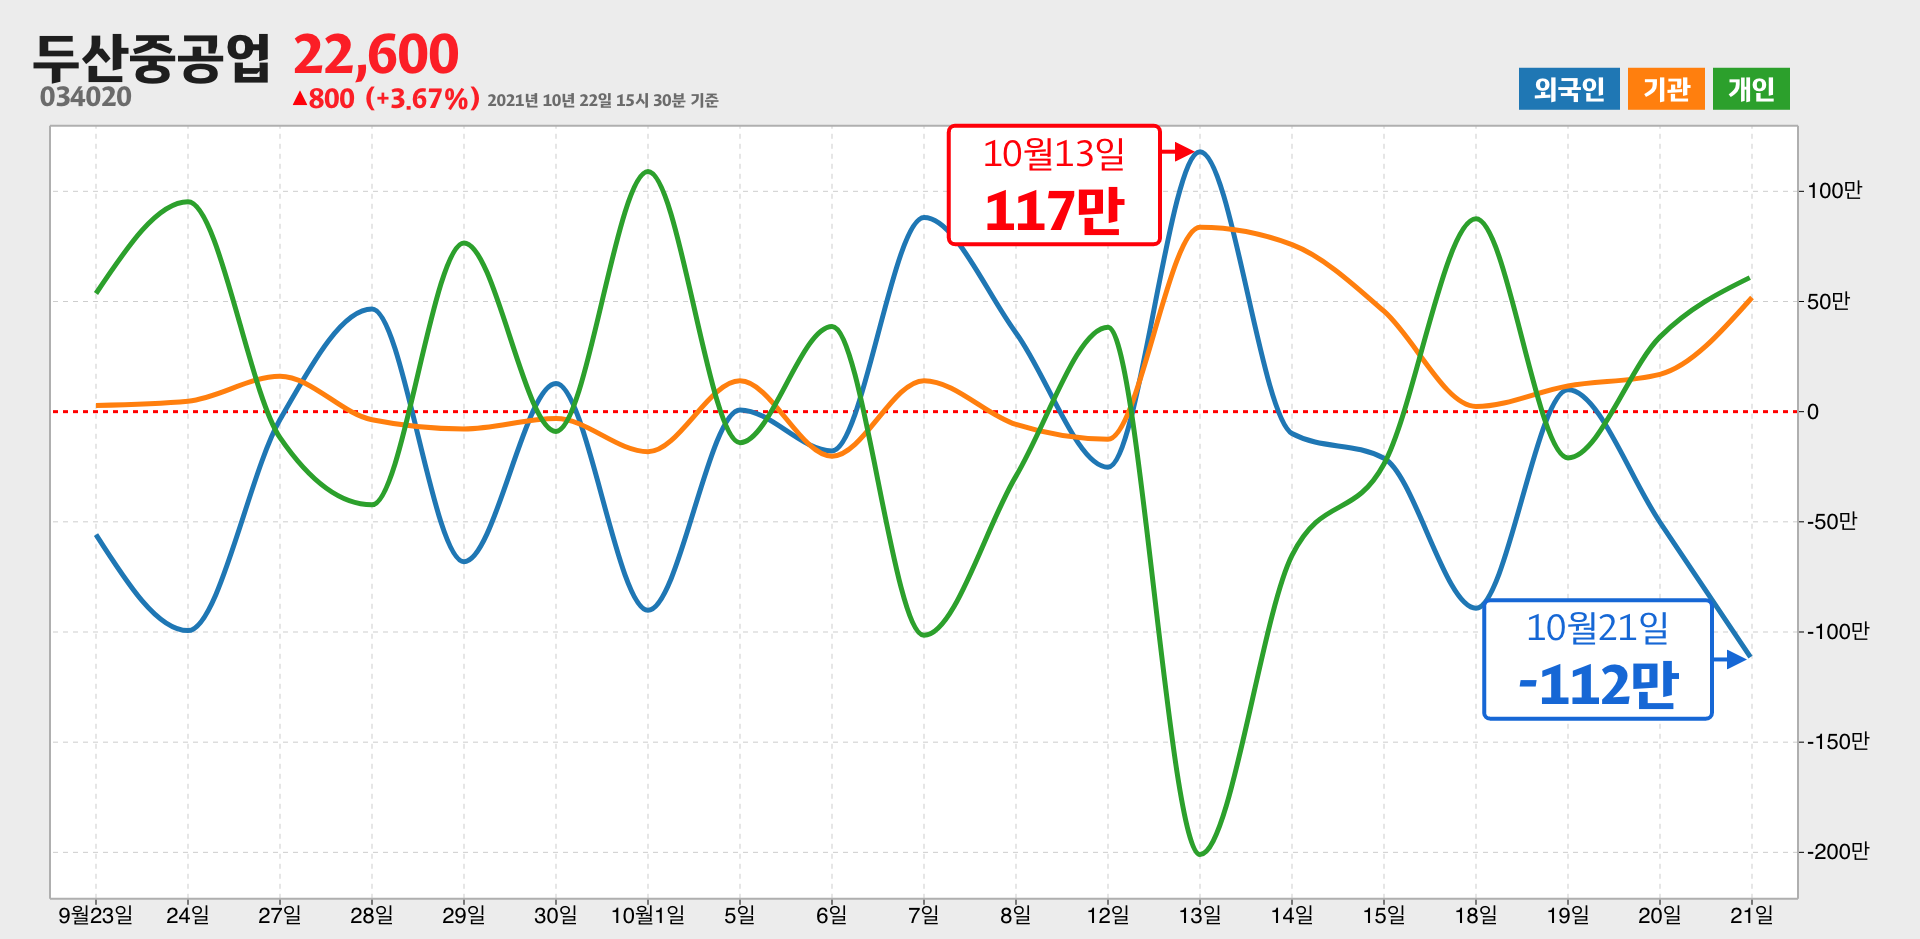The height and width of the screenshot is (939, 1920).
Task: Click the y-axis label 0
Action: [1813, 411]
